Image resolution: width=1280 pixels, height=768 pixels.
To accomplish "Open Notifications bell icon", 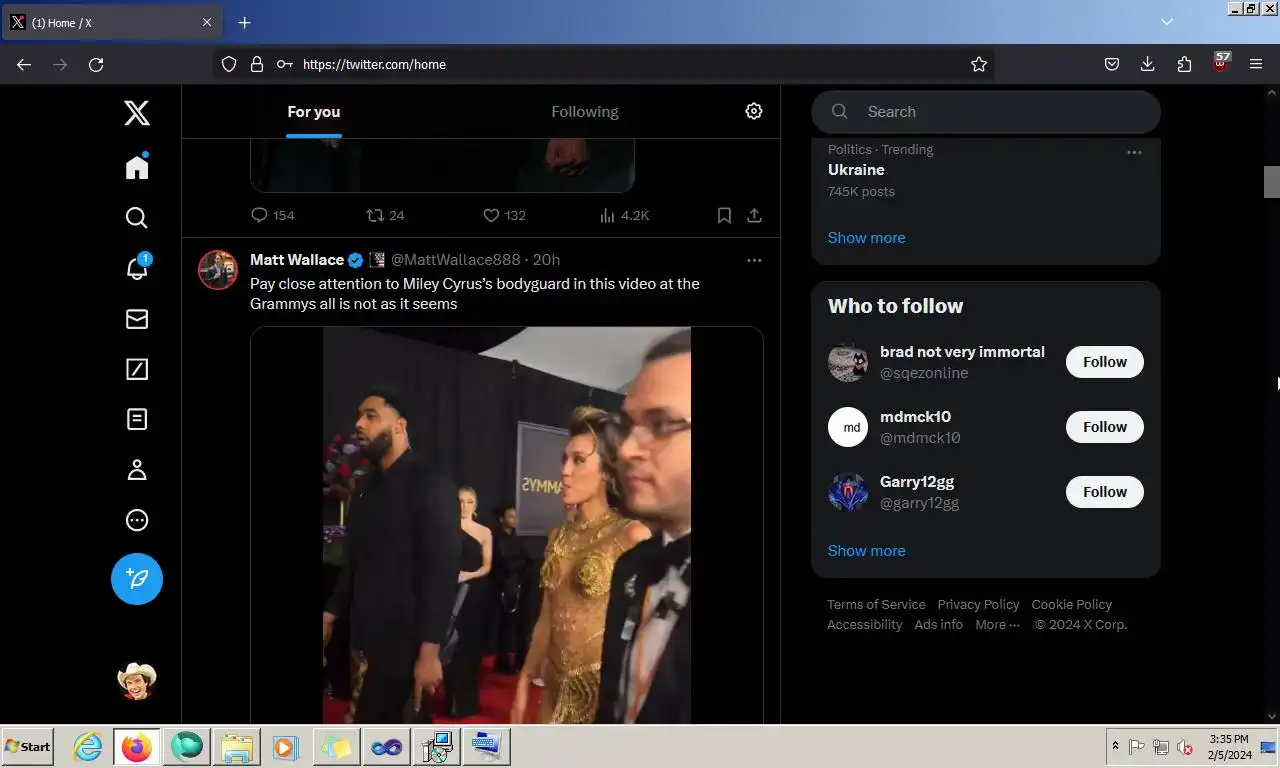I will click(x=137, y=267).
